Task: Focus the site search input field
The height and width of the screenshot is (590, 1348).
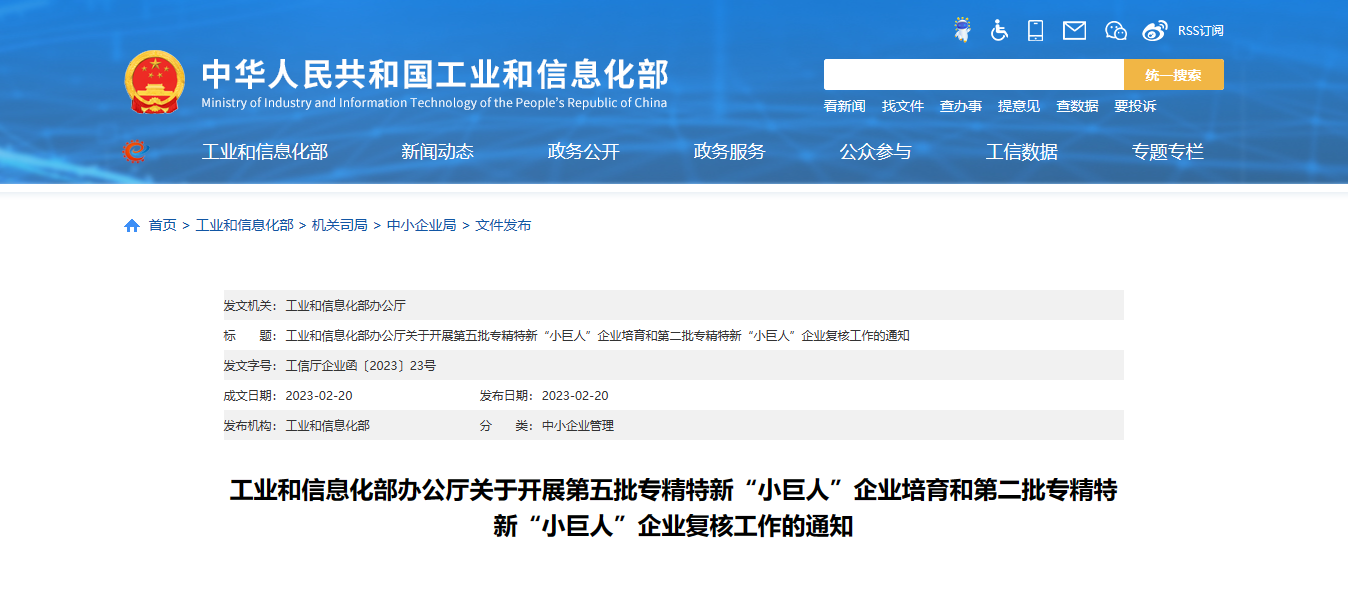Action: pos(973,75)
